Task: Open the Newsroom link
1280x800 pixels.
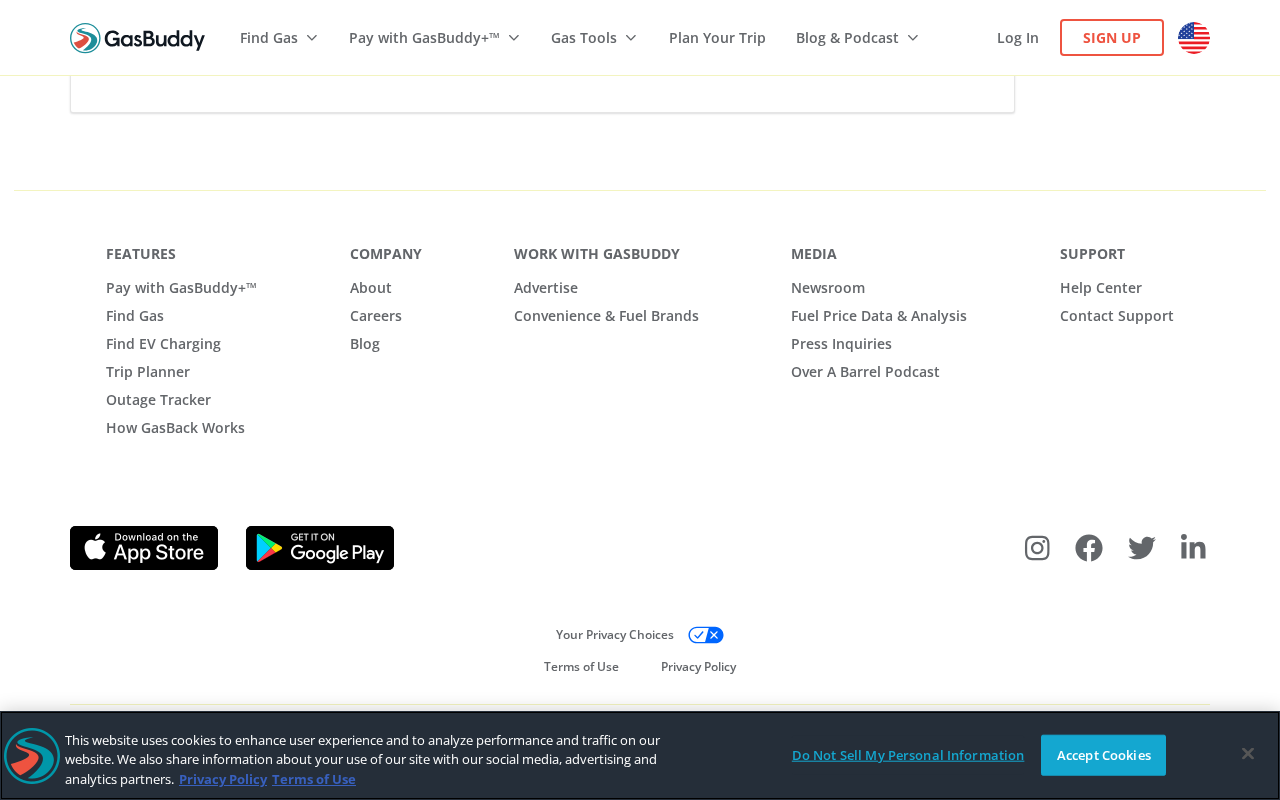Action: [828, 288]
